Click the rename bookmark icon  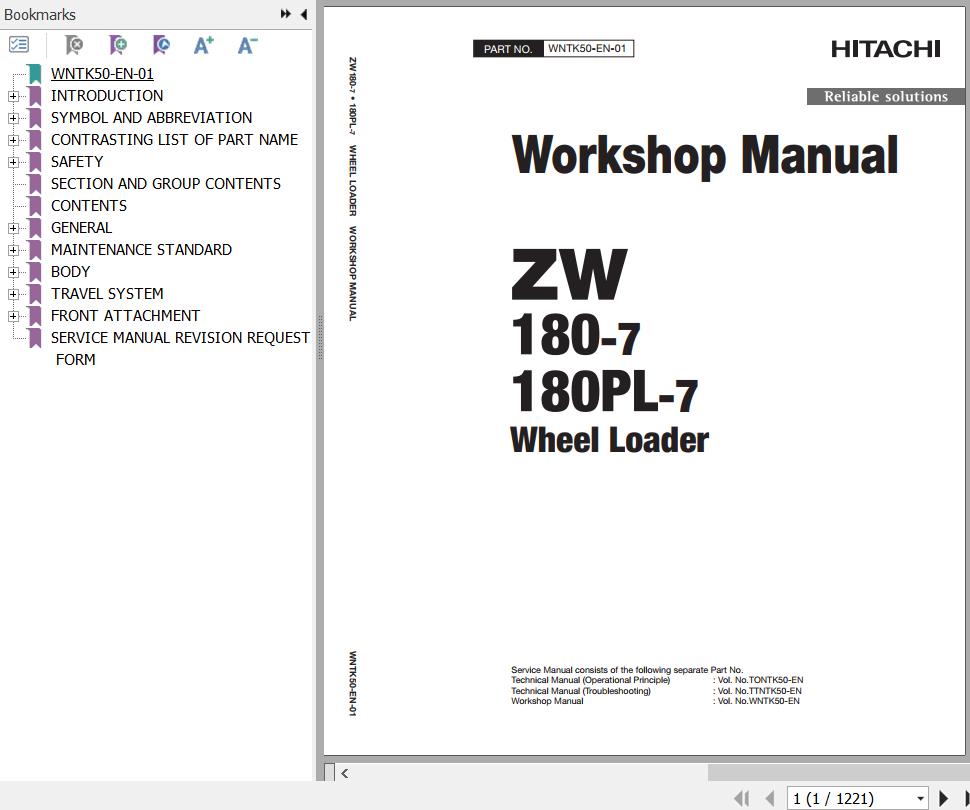[x=161, y=45]
